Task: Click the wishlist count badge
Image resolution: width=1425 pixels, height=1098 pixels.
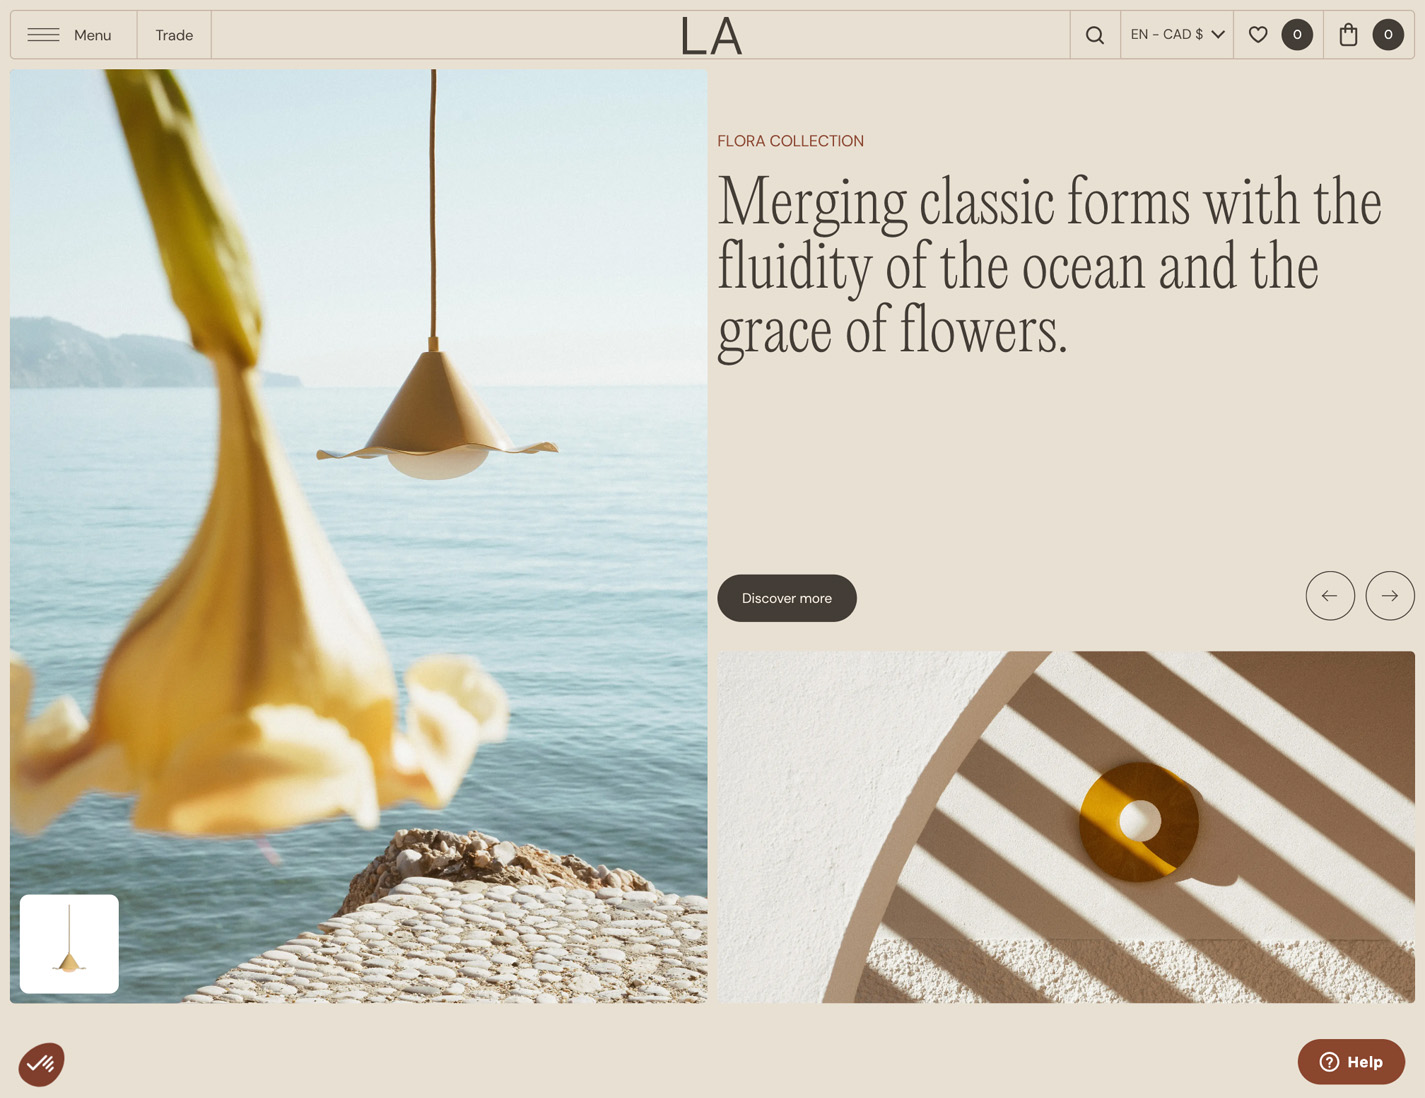Action: click(x=1297, y=35)
